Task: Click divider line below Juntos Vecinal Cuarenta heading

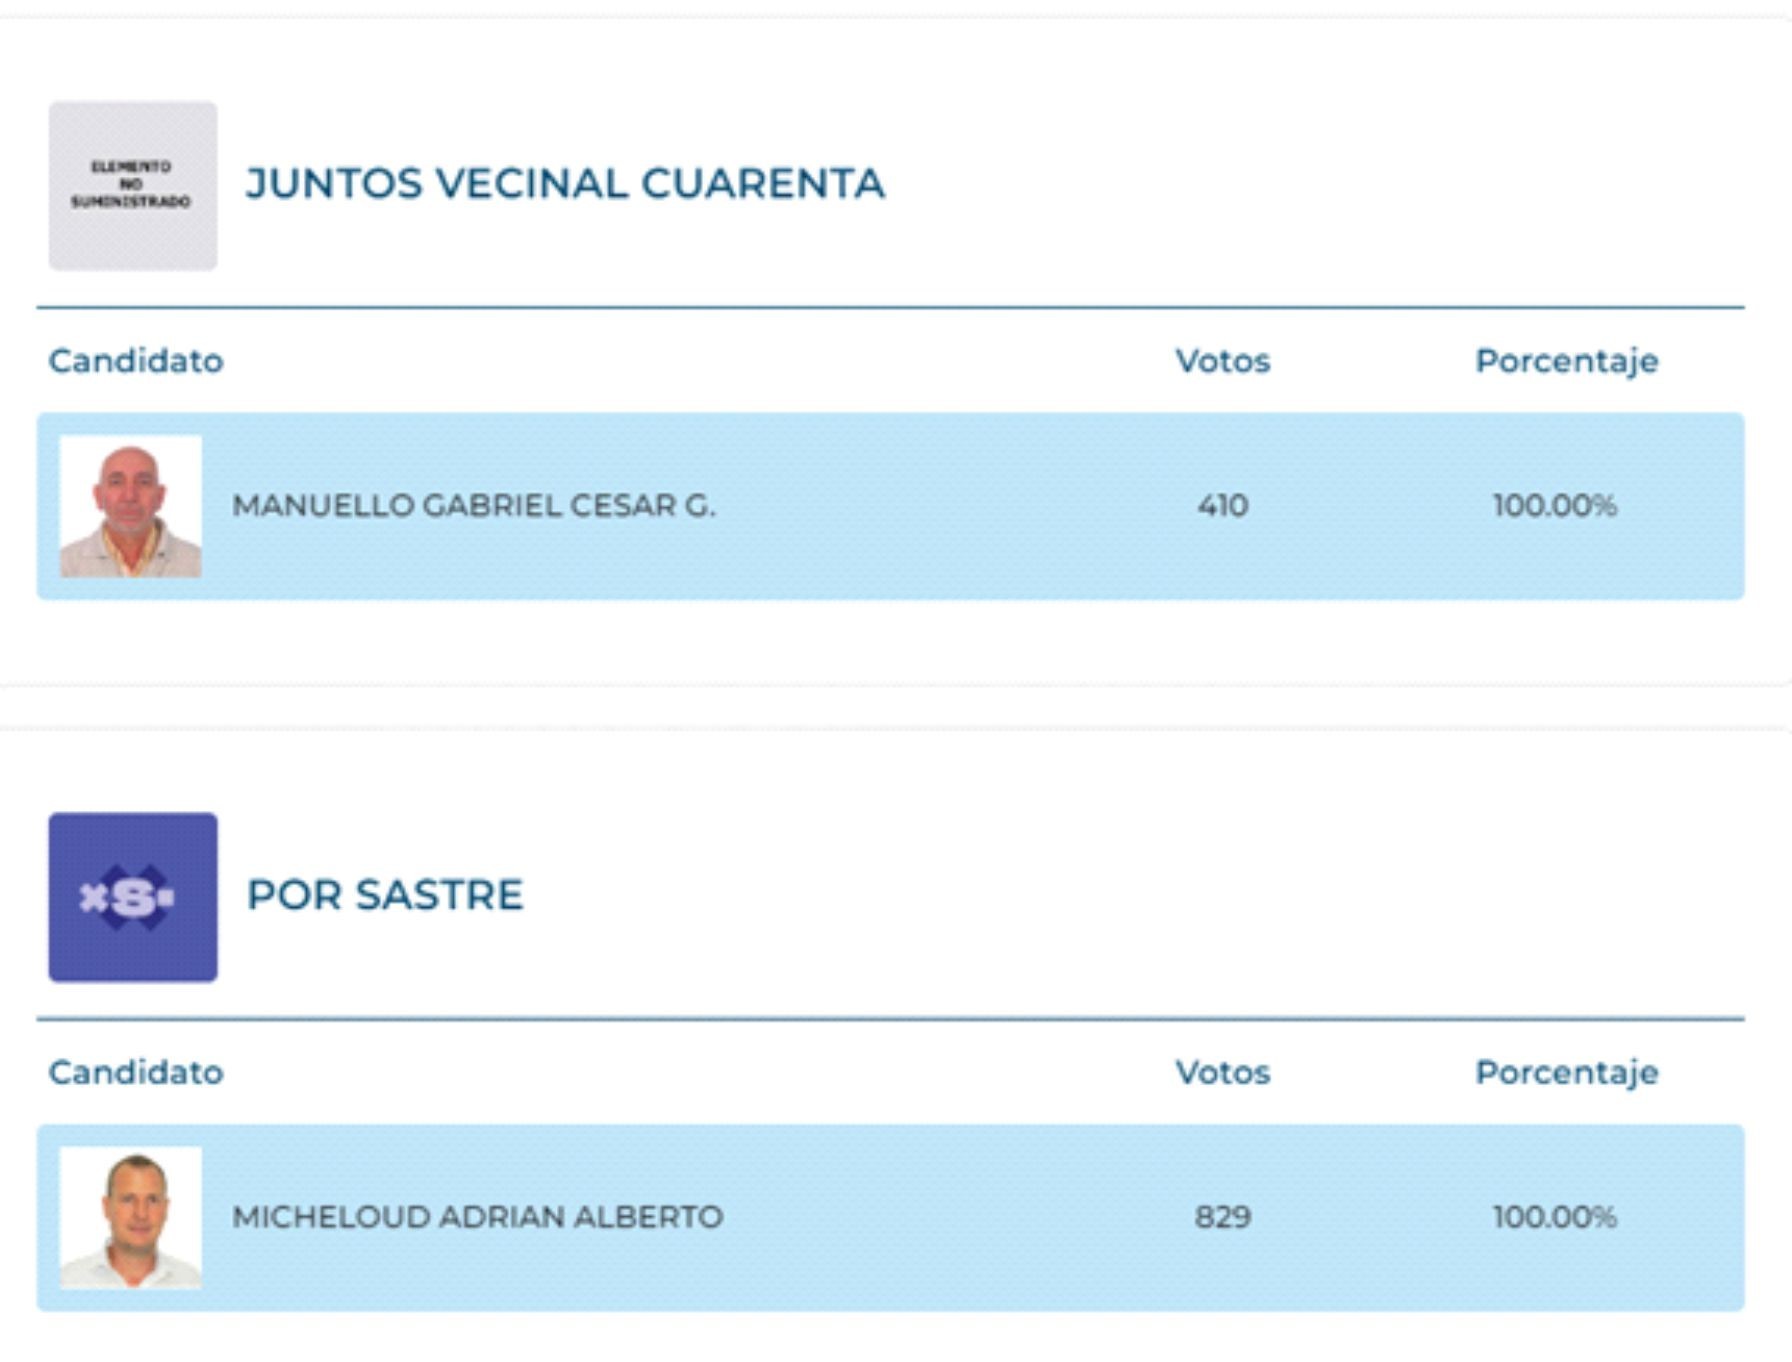Action: point(890,307)
